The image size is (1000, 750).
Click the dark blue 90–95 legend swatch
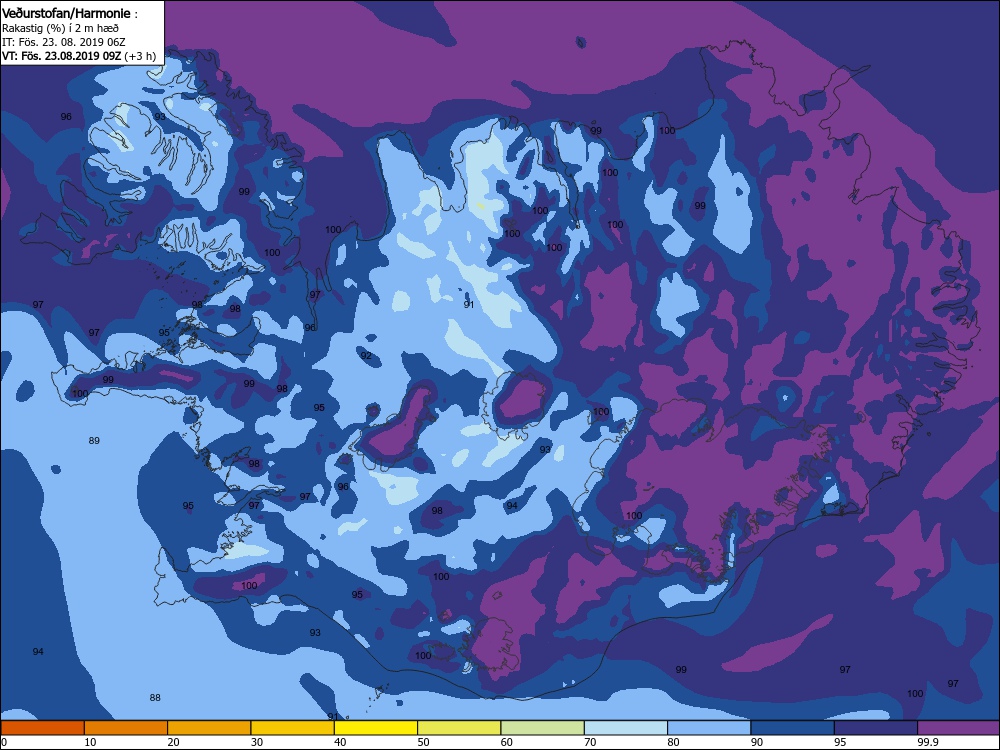tap(793, 728)
